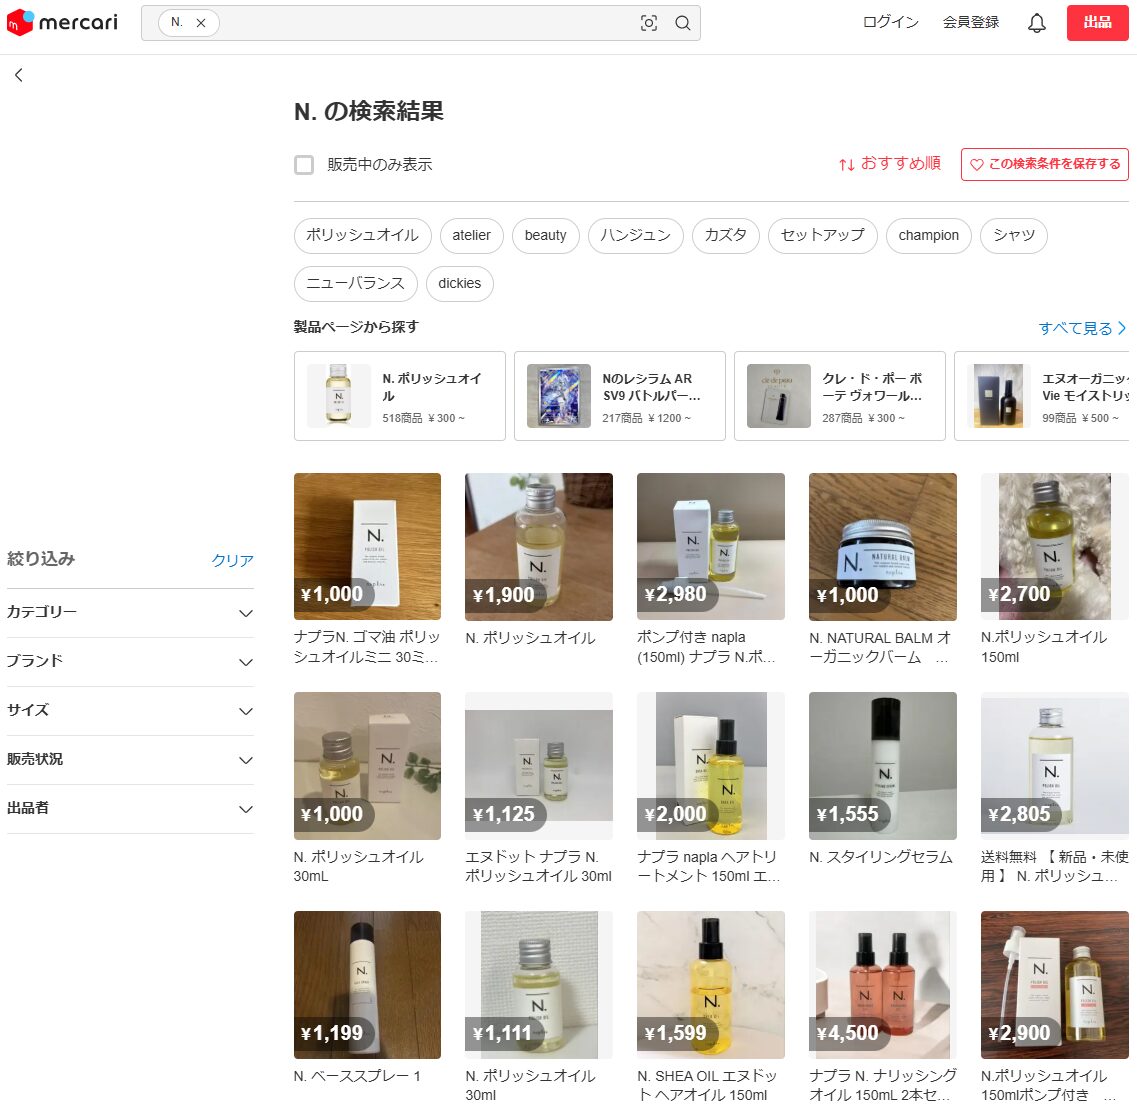Clear filters with クリア link
Screen dimensions: 1137x1109
(x=232, y=560)
